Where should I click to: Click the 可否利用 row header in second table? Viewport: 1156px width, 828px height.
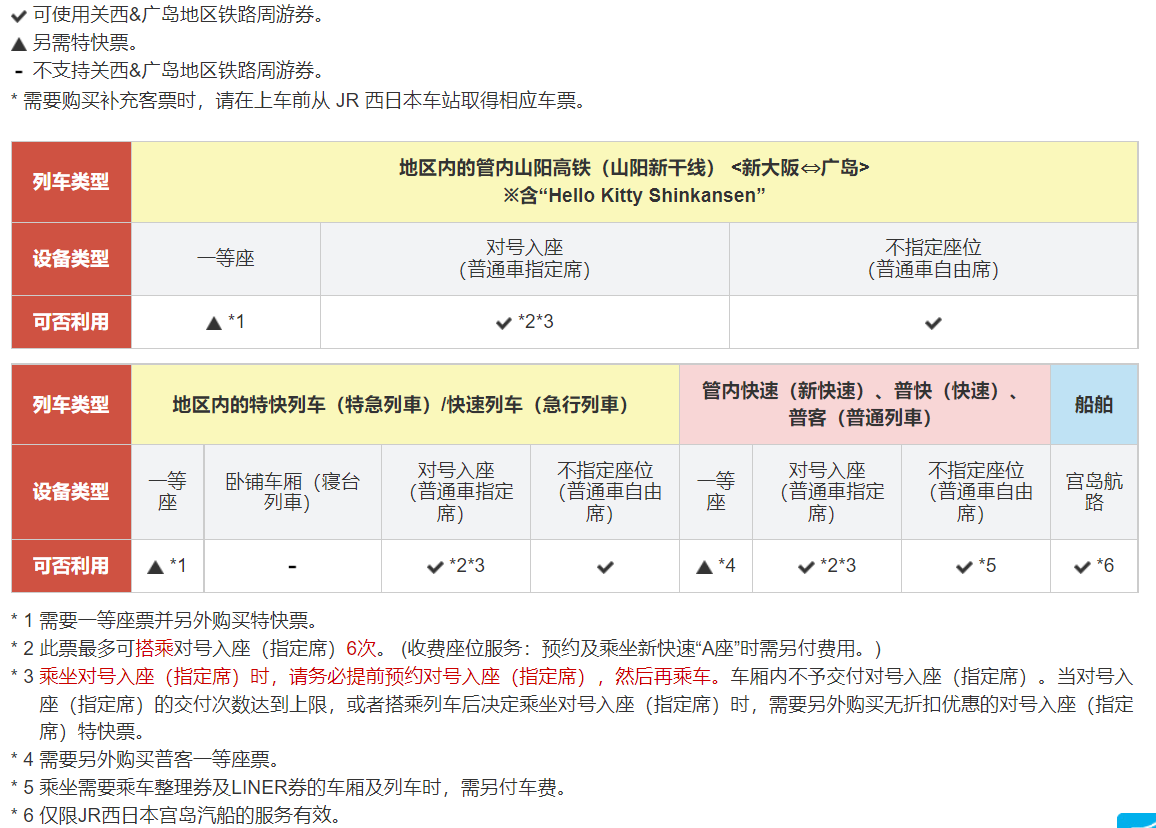[70, 565]
